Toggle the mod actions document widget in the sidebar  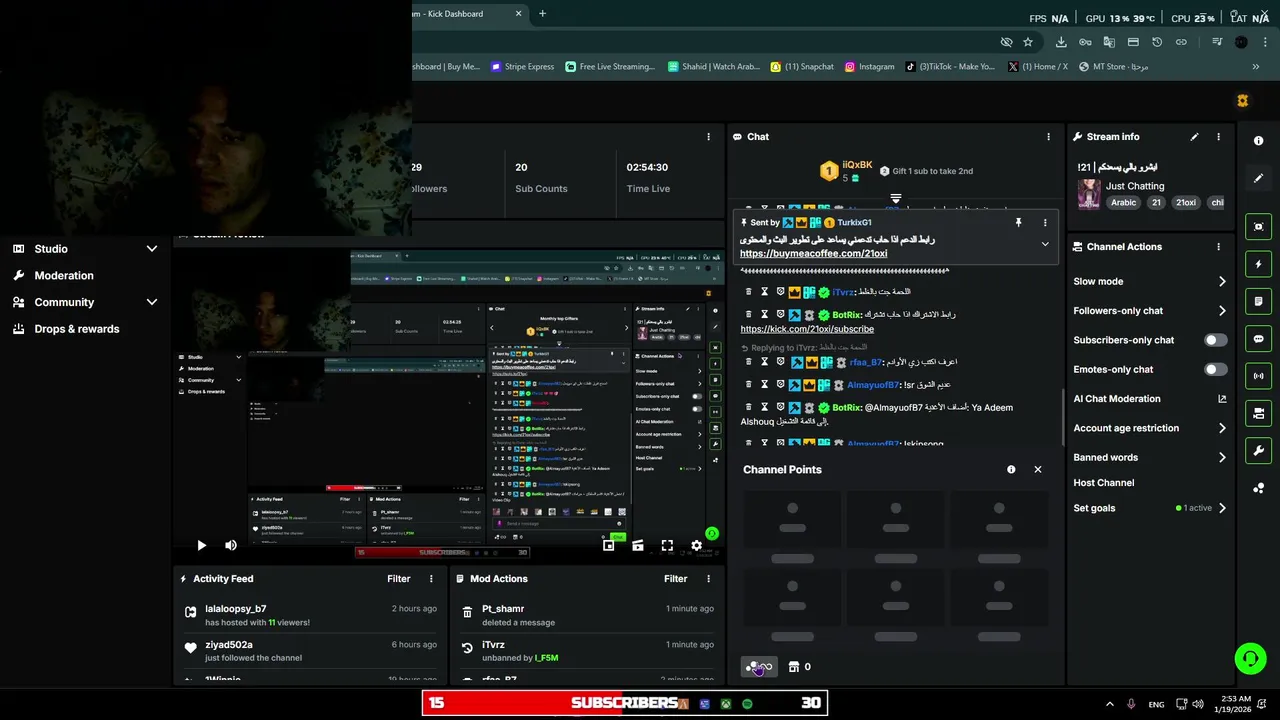[x=1259, y=301]
